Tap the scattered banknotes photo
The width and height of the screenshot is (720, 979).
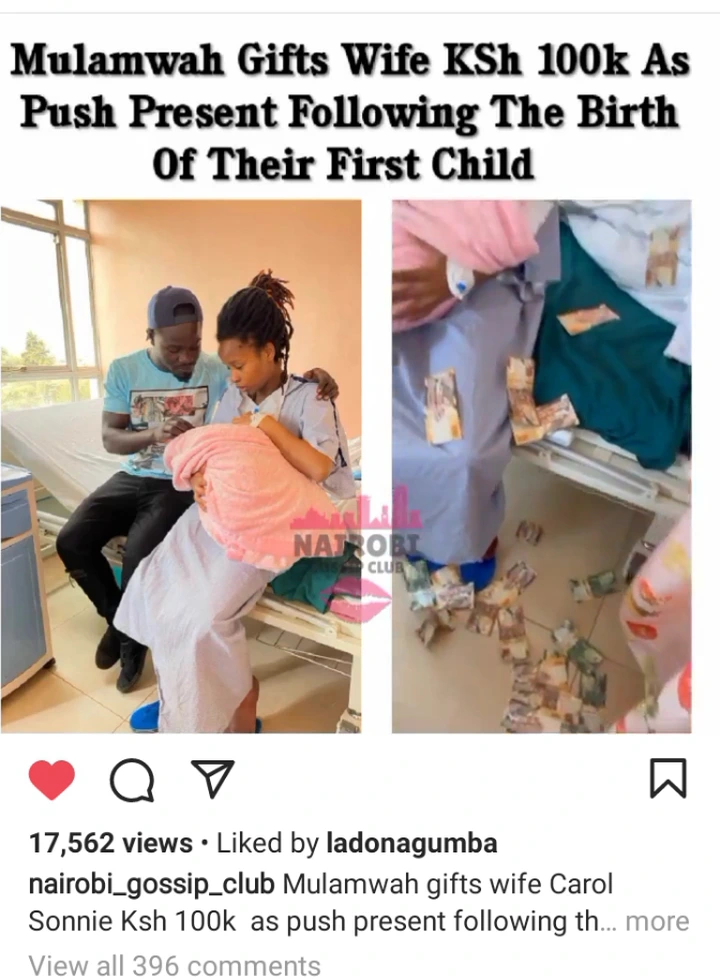click(541, 466)
